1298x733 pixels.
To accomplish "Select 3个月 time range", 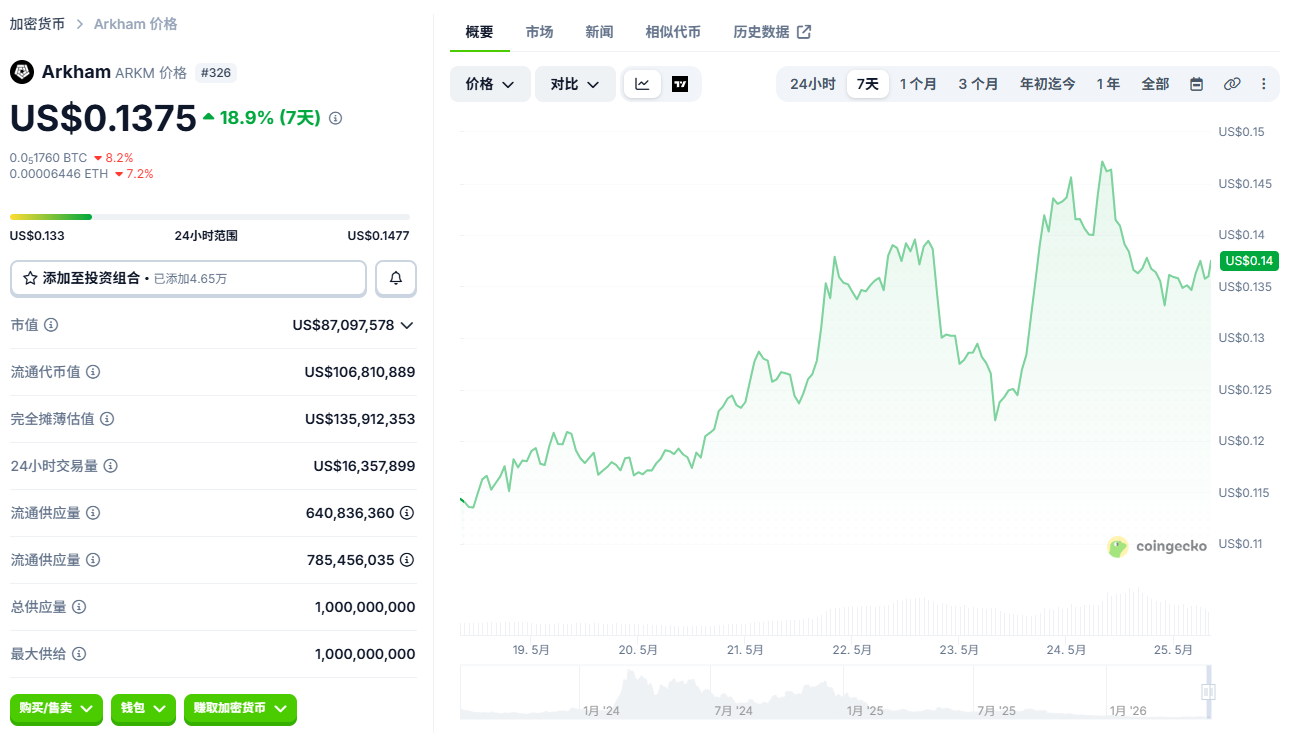I will coord(978,84).
